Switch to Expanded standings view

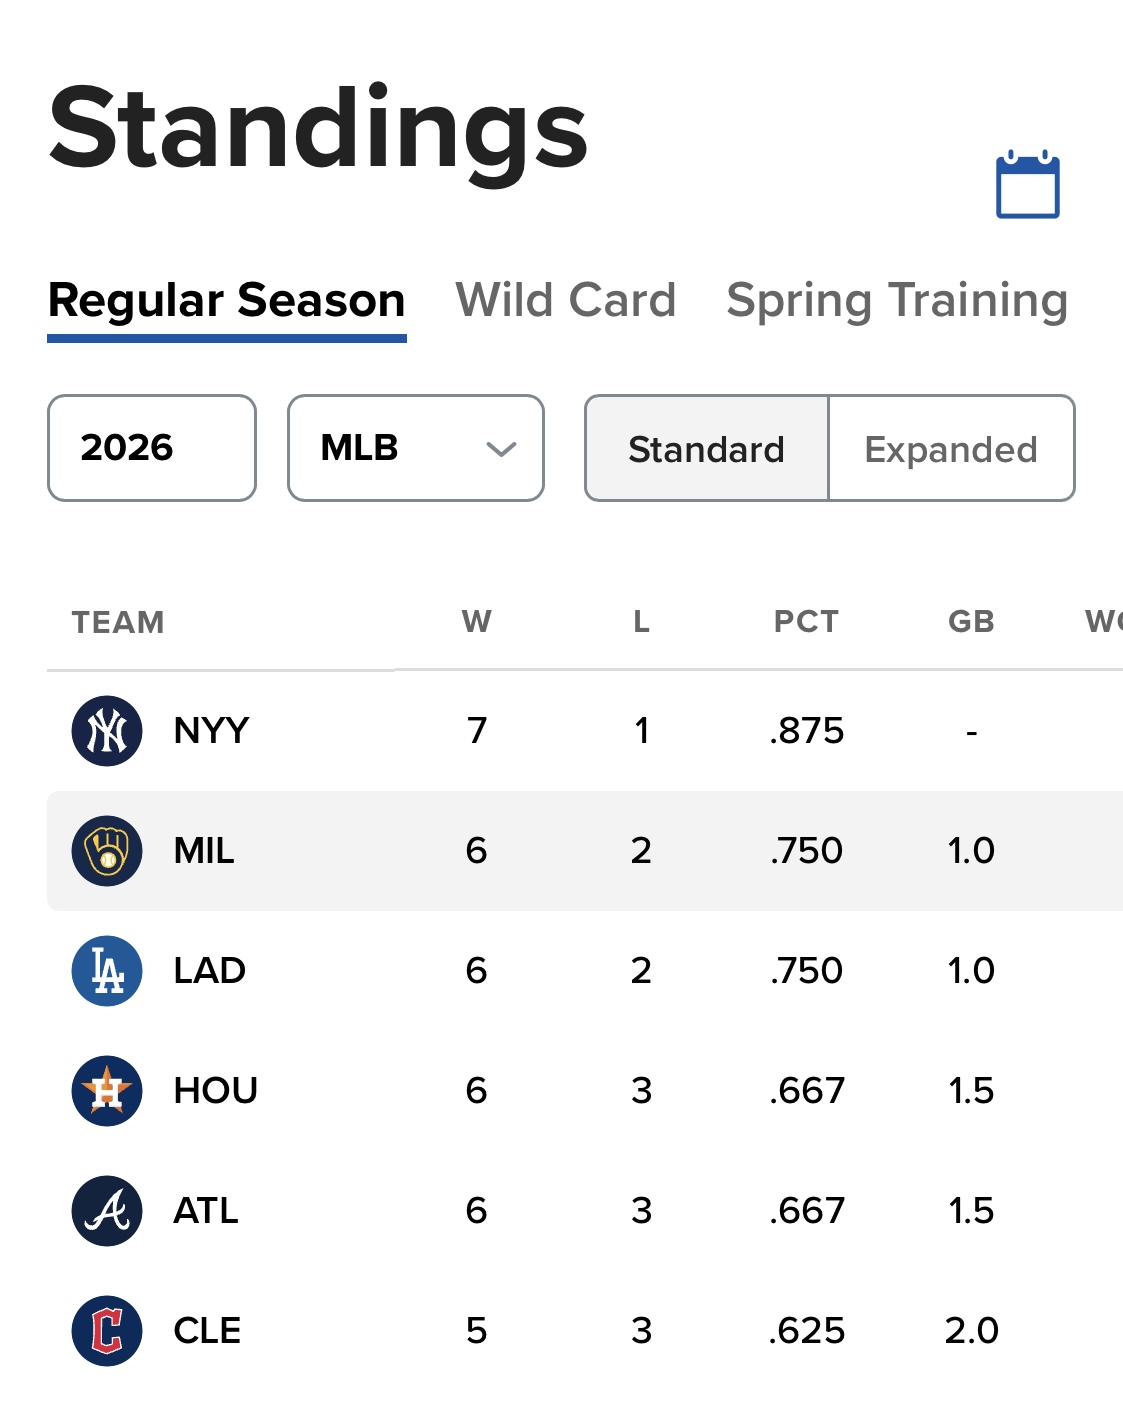[x=951, y=449]
